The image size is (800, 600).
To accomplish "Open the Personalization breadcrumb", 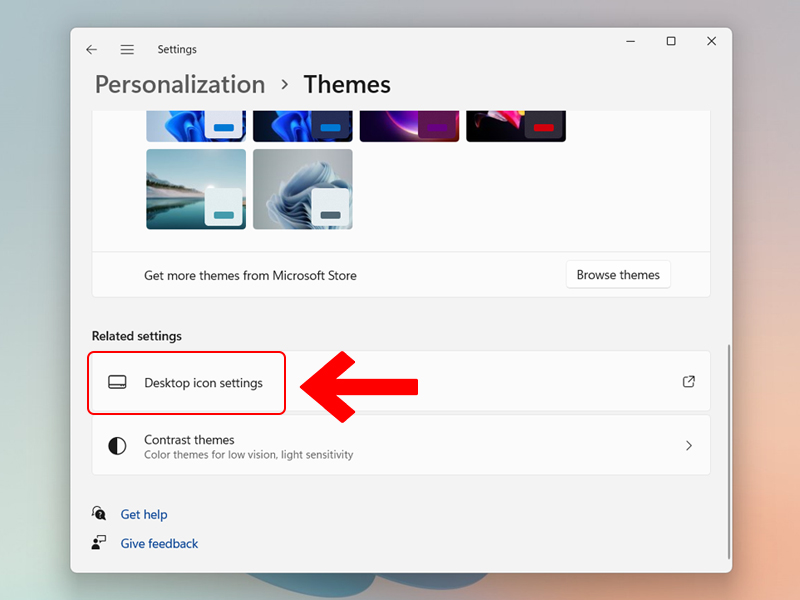I will coord(179,85).
